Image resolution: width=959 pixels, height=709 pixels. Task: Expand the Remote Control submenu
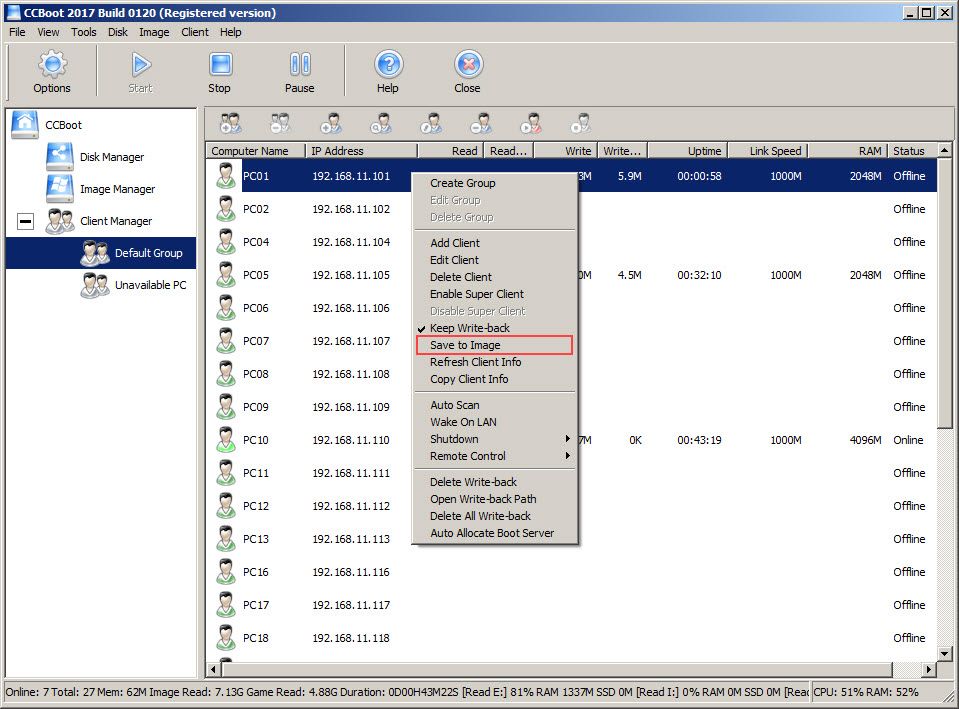click(494, 456)
